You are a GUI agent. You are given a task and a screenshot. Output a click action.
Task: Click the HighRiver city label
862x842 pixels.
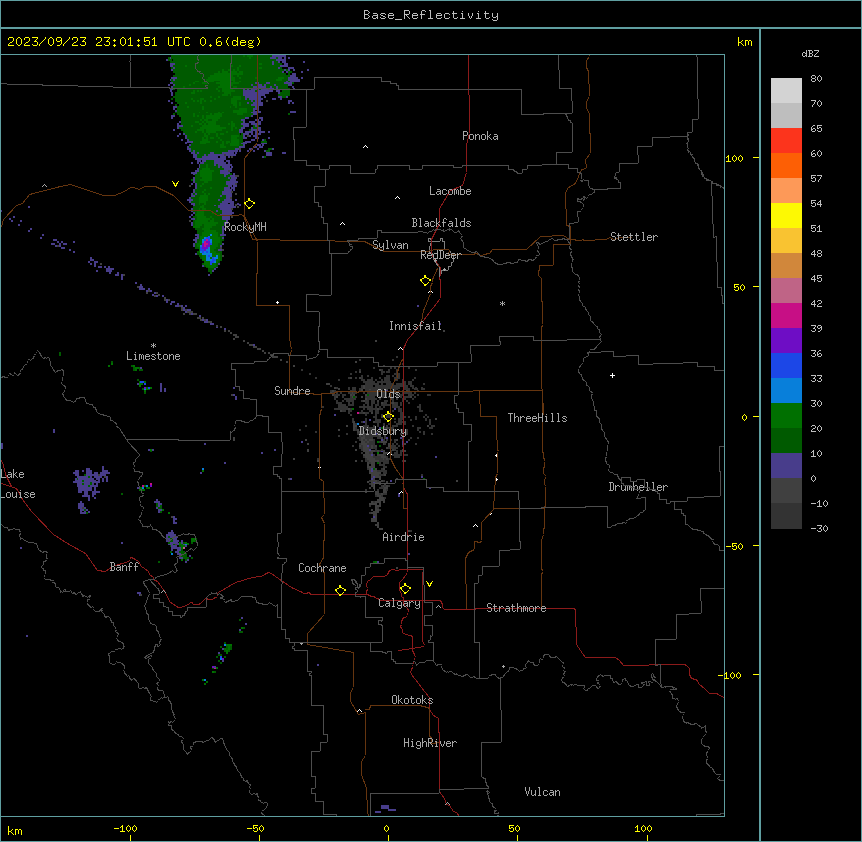click(x=430, y=743)
